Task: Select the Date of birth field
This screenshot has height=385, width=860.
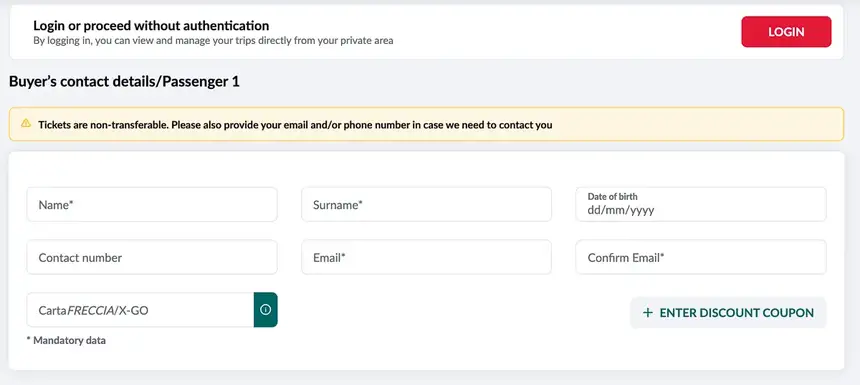Action: point(700,205)
